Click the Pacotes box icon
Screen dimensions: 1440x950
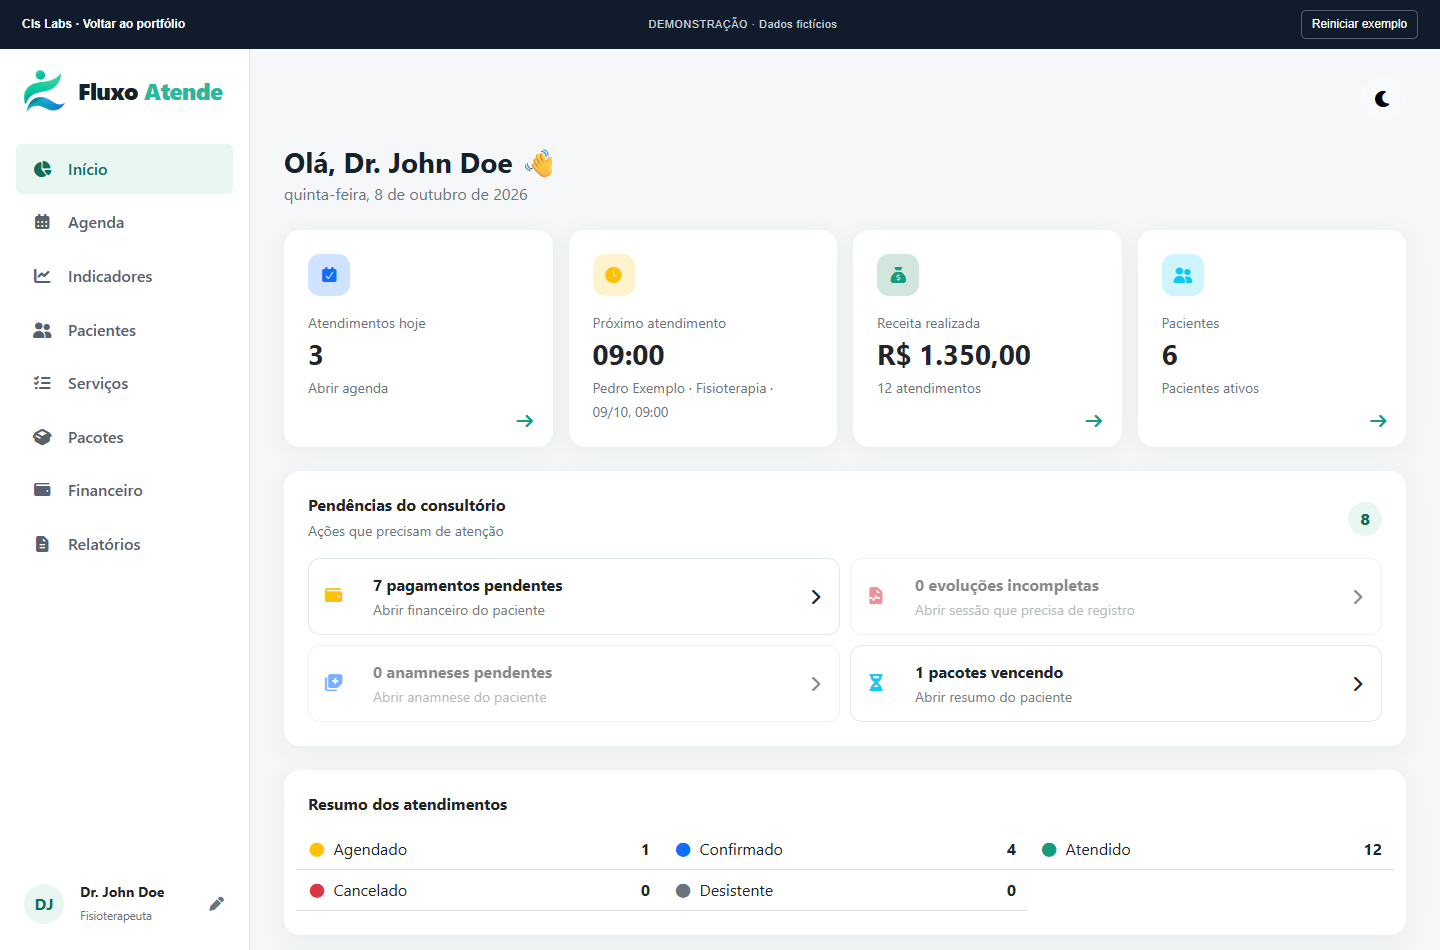tap(42, 437)
